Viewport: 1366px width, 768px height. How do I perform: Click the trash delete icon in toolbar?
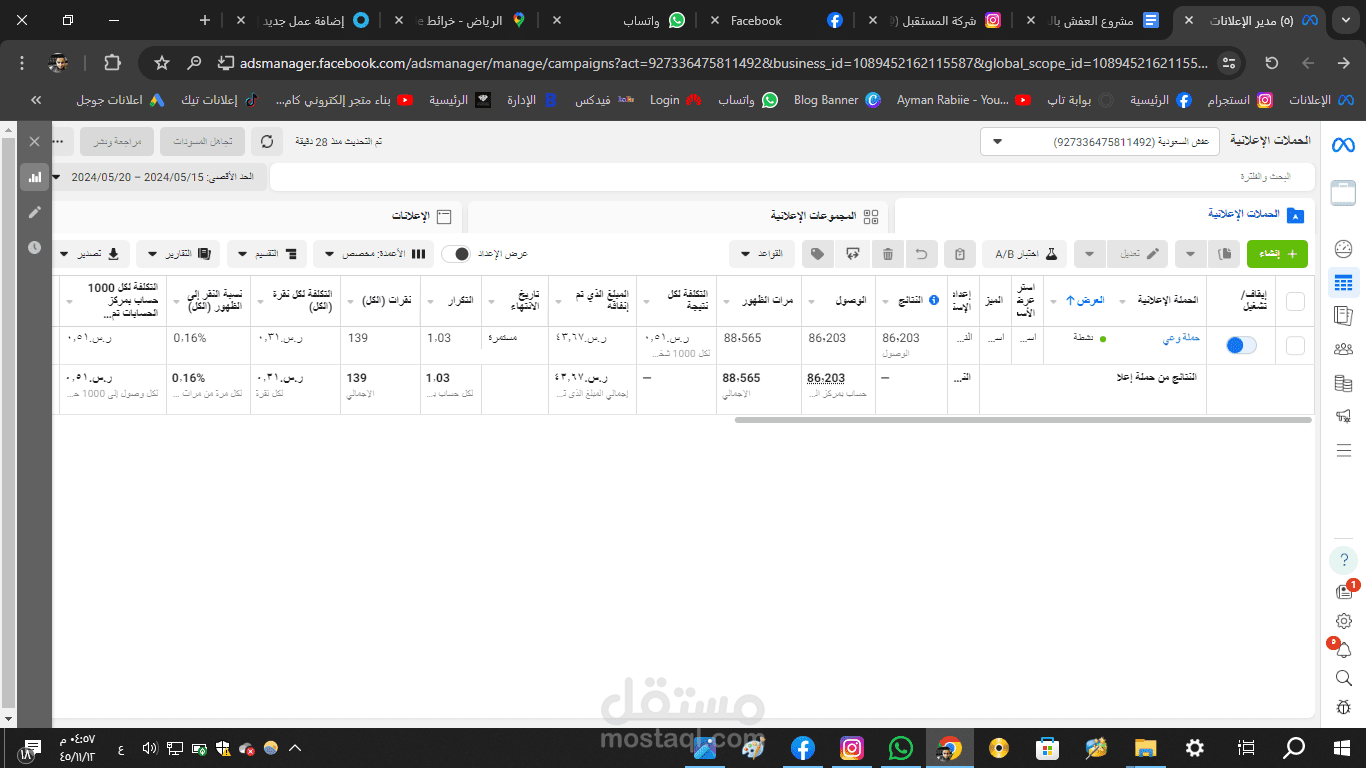click(888, 254)
